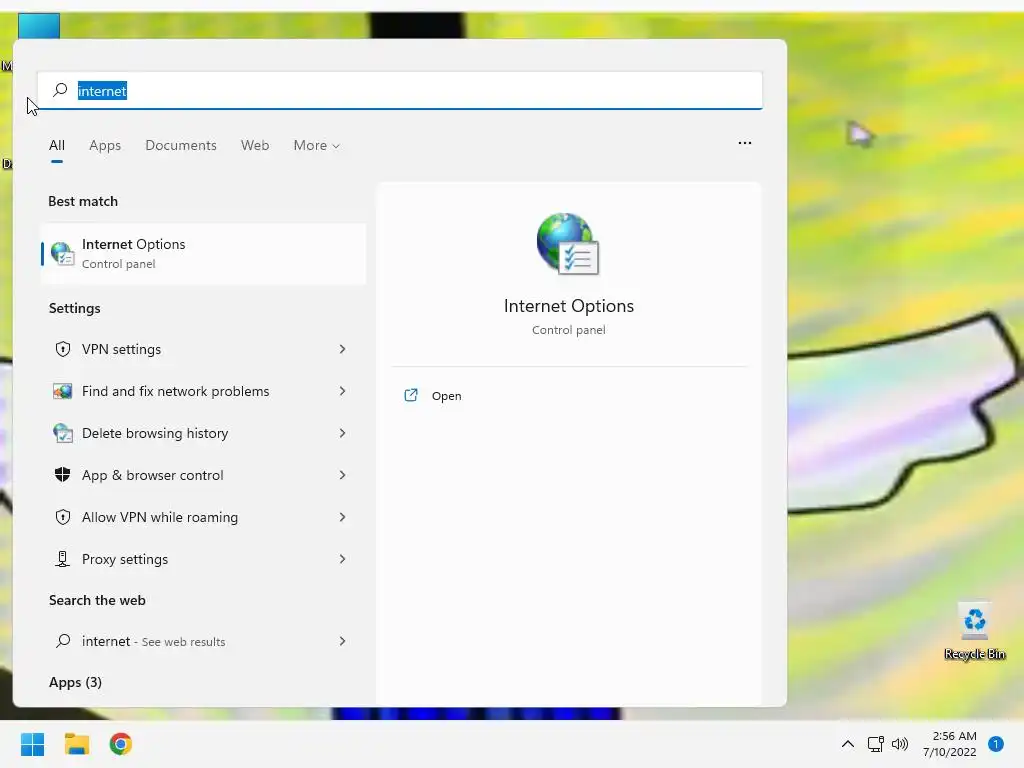Screen dimensions: 1024x768
Task: Open Google Chrome from the taskbar
Action: click(x=121, y=744)
